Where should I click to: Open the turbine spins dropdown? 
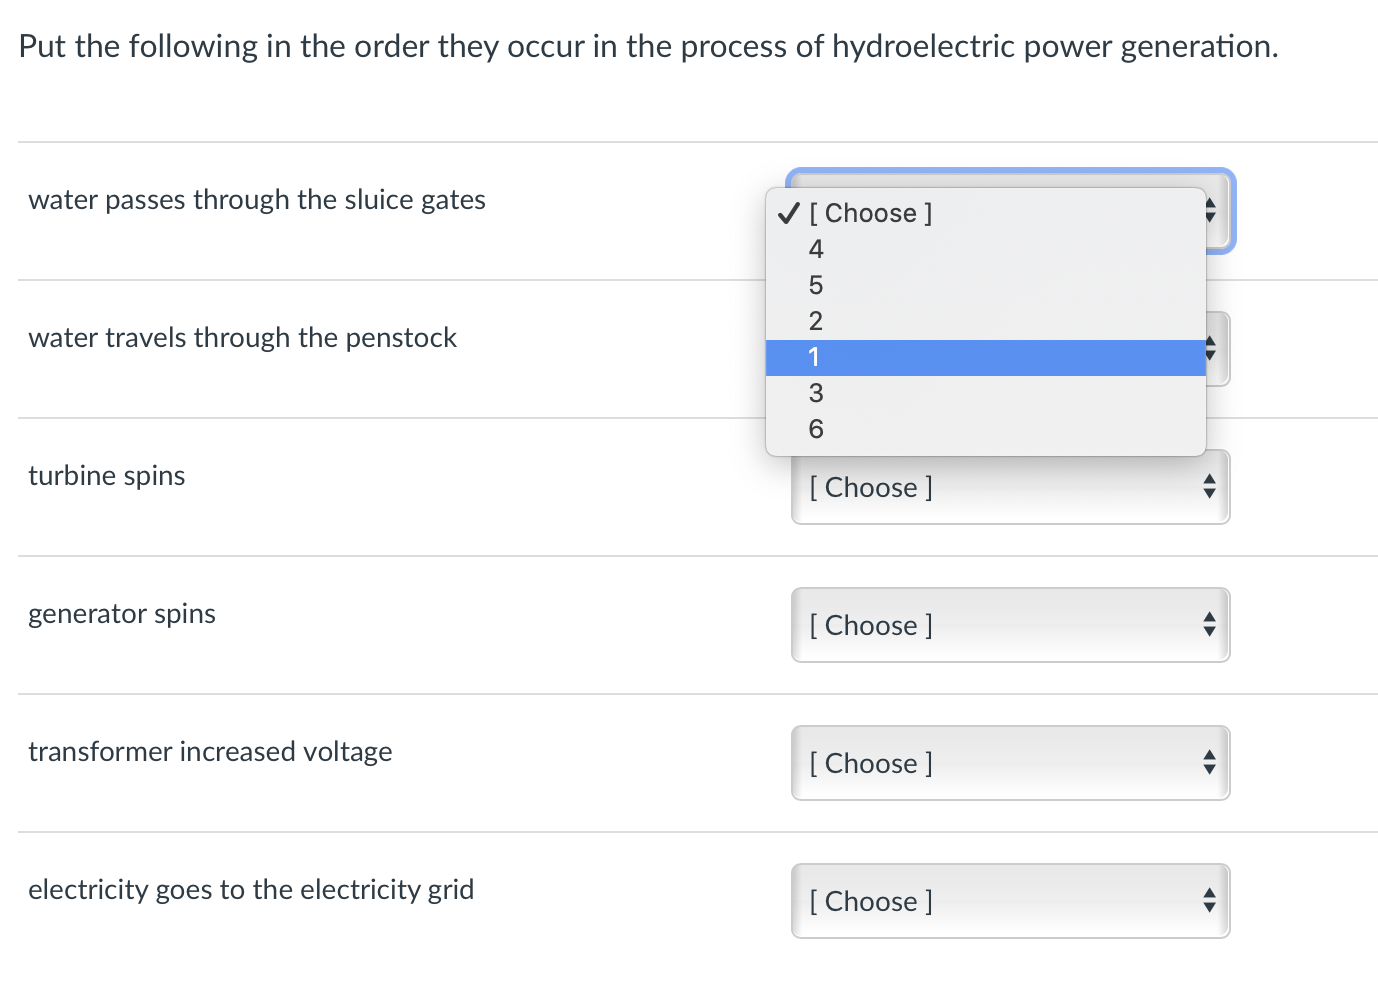[x=1010, y=488]
